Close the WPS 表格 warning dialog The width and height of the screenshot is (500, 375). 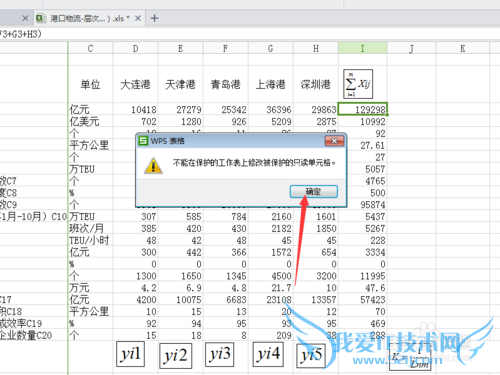(334, 141)
